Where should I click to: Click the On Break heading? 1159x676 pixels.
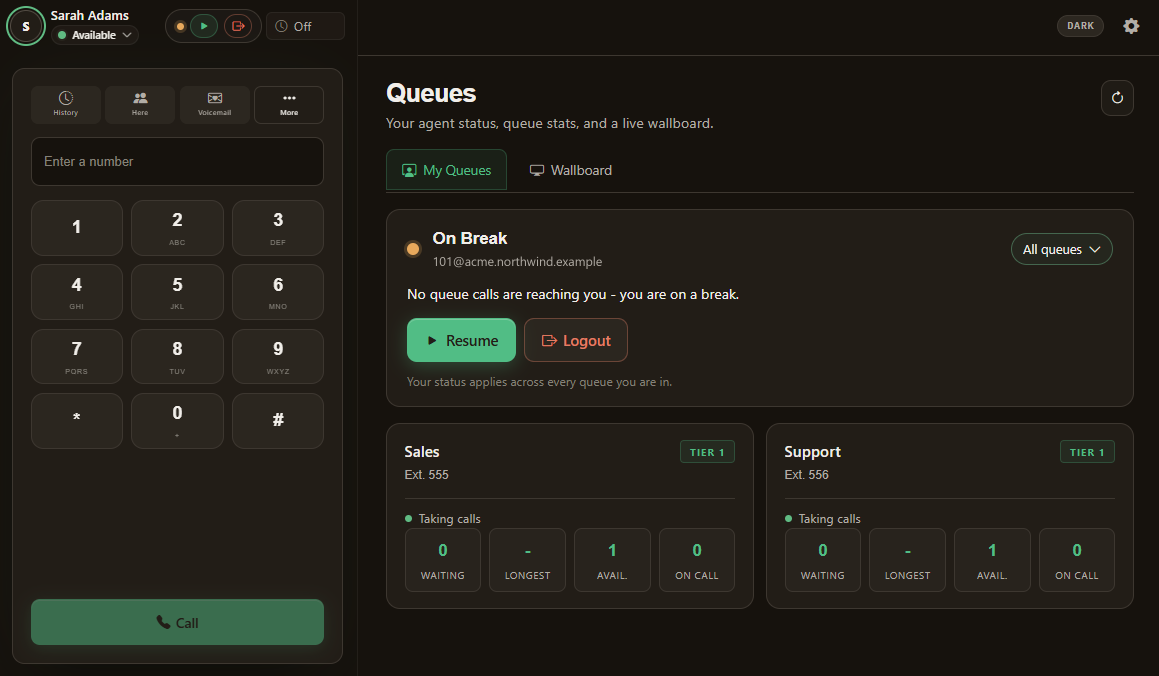point(470,238)
